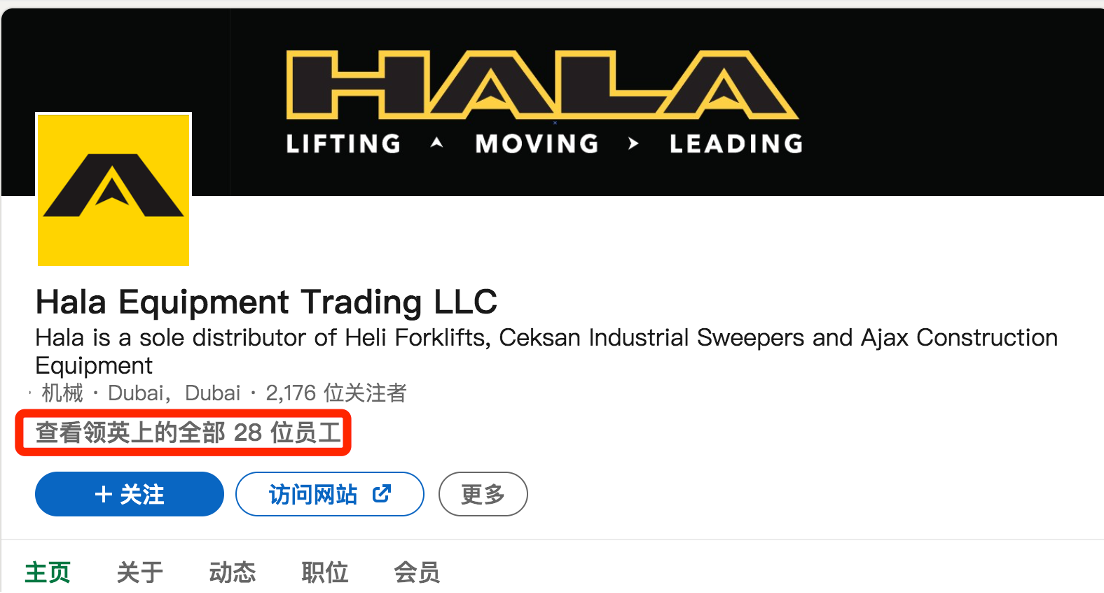Select the 职位 tab

(x=325, y=572)
